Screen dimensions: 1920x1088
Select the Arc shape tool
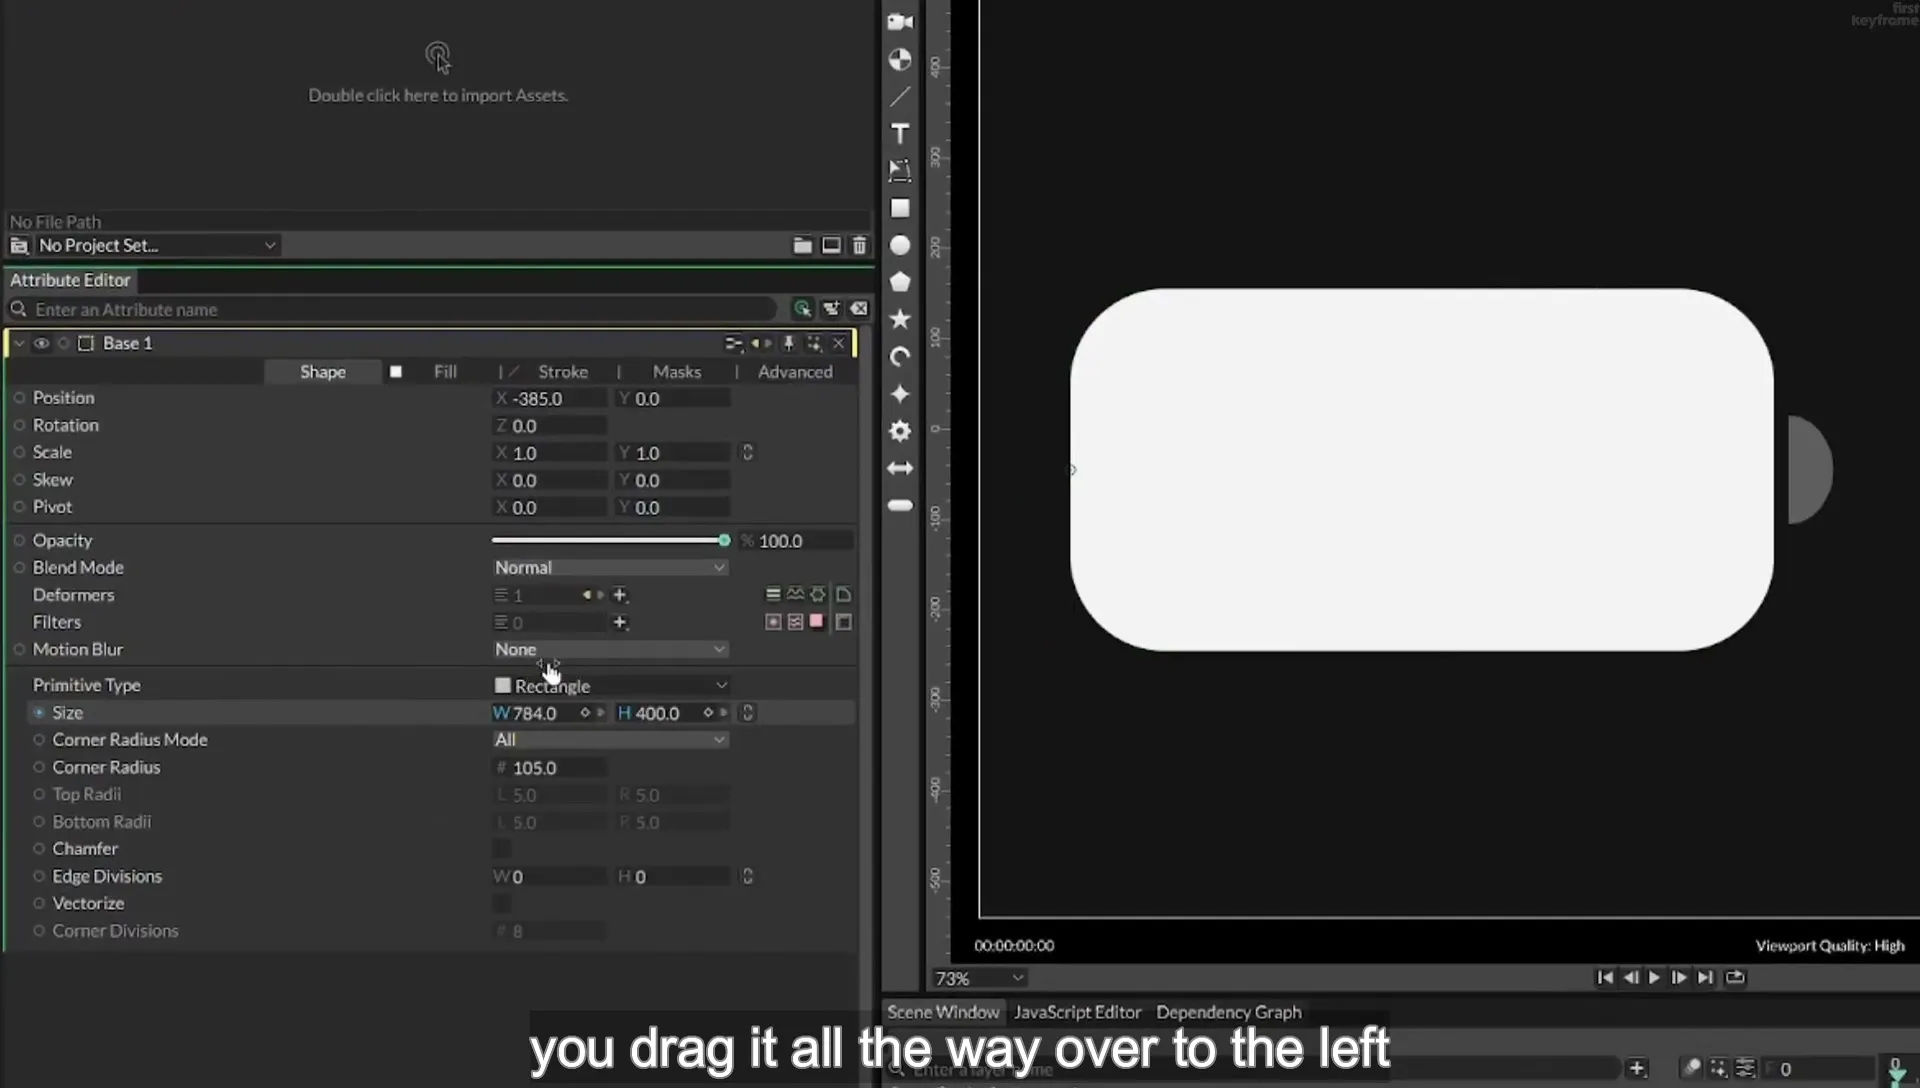pos(900,357)
